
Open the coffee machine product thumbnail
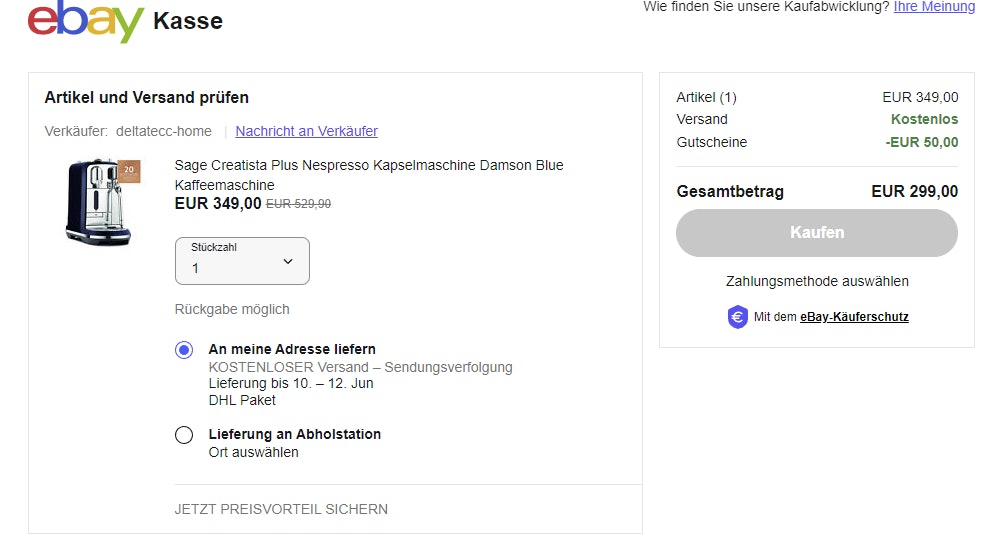[102, 202]
